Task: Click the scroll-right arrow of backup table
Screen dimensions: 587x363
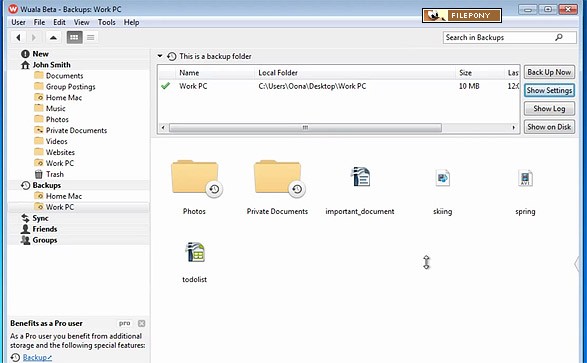Action: 514,128
